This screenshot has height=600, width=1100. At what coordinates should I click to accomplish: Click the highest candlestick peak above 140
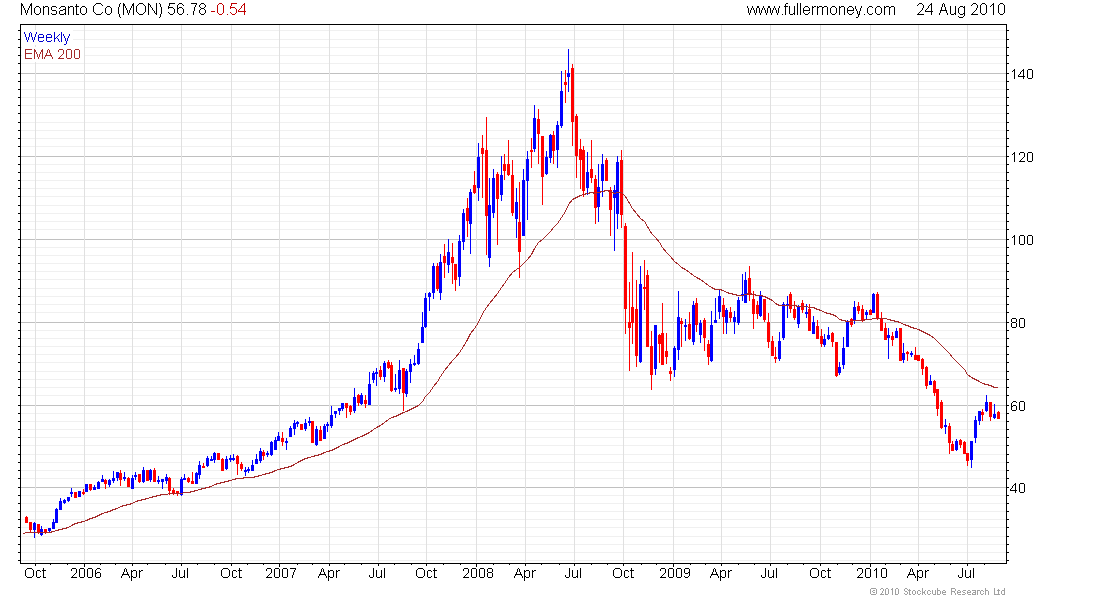(568, 70)
